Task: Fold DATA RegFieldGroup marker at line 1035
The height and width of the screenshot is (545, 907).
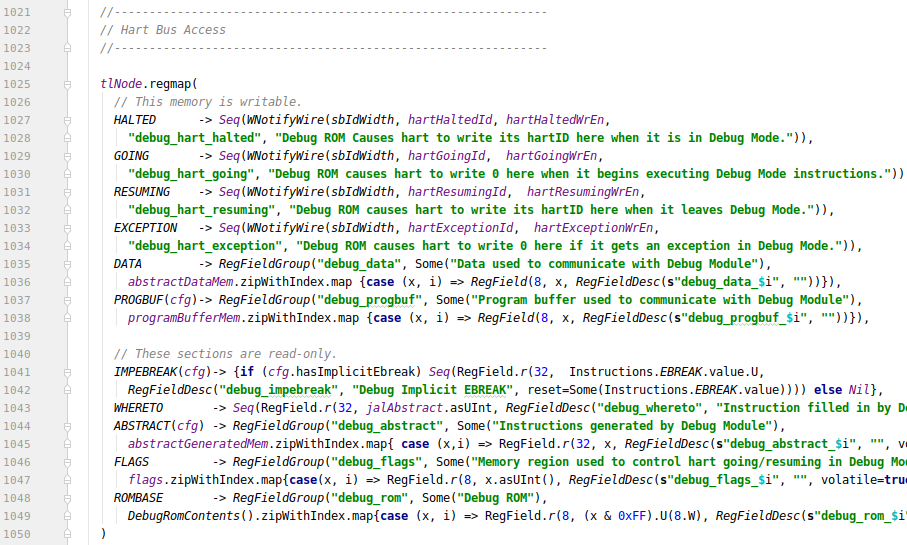Action: pyautogui.click(x=67, y=264)
